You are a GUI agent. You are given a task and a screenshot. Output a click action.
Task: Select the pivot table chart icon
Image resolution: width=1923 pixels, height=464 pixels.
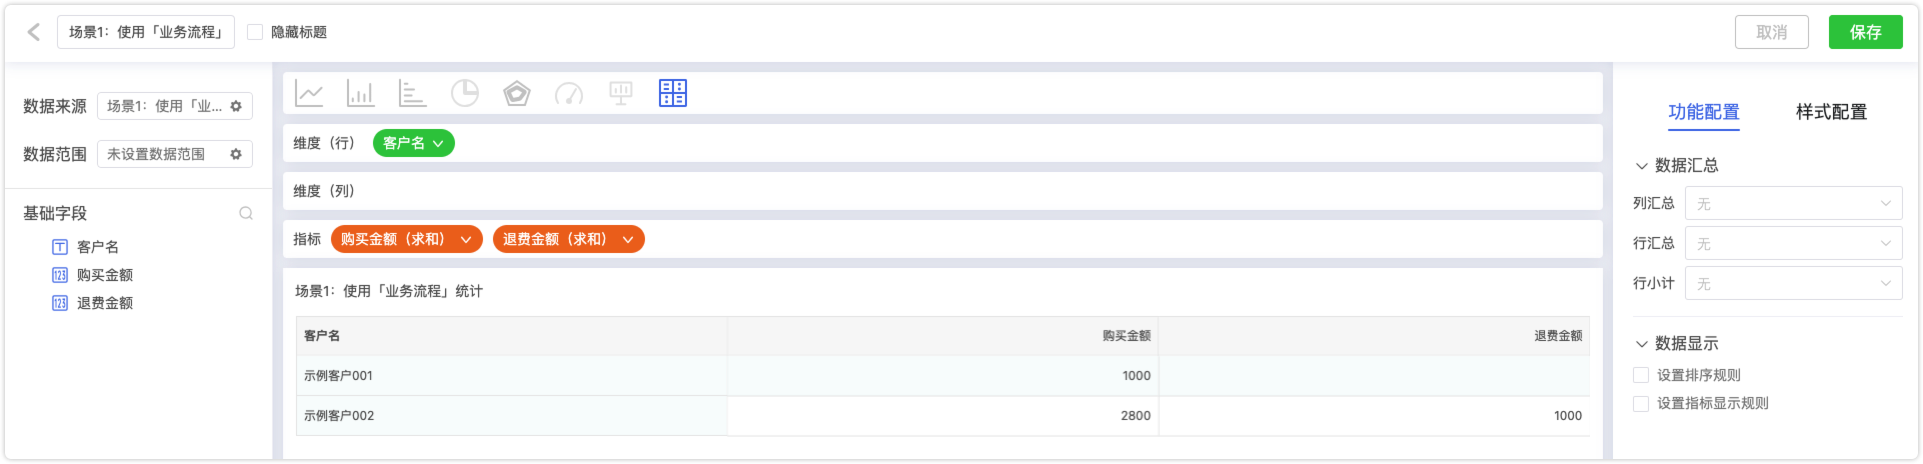[673, 94]
